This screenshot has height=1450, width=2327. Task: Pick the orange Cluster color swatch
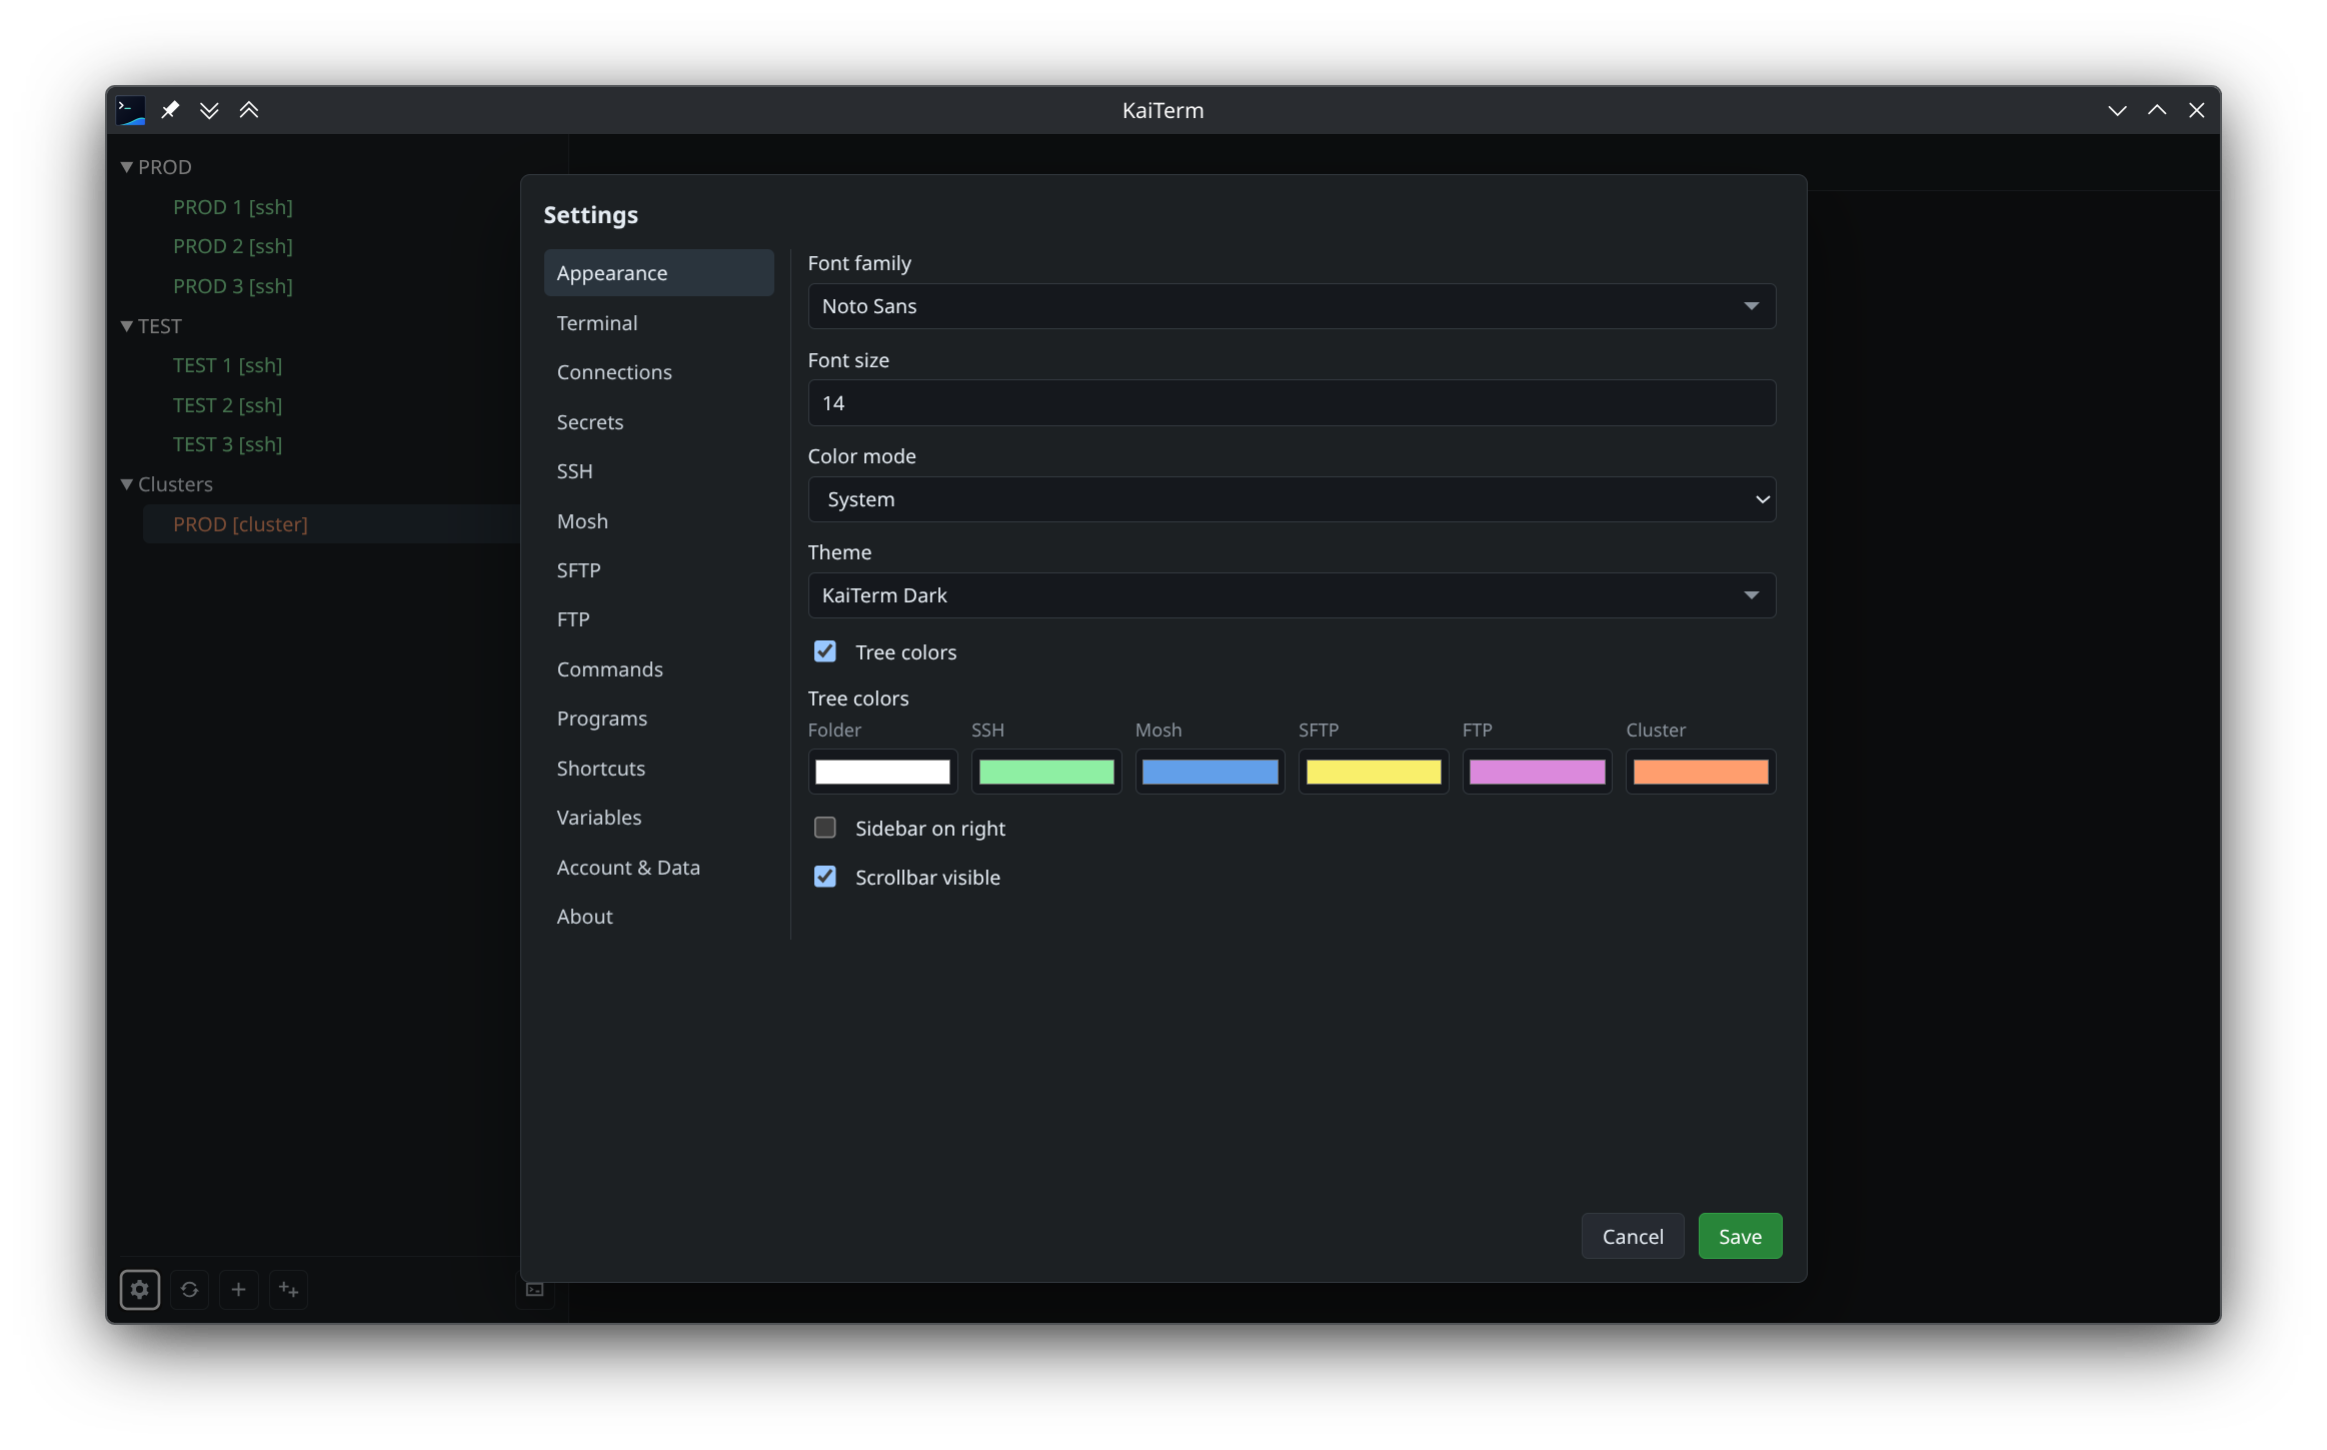pyautogui.click(x=1701, y=772)
